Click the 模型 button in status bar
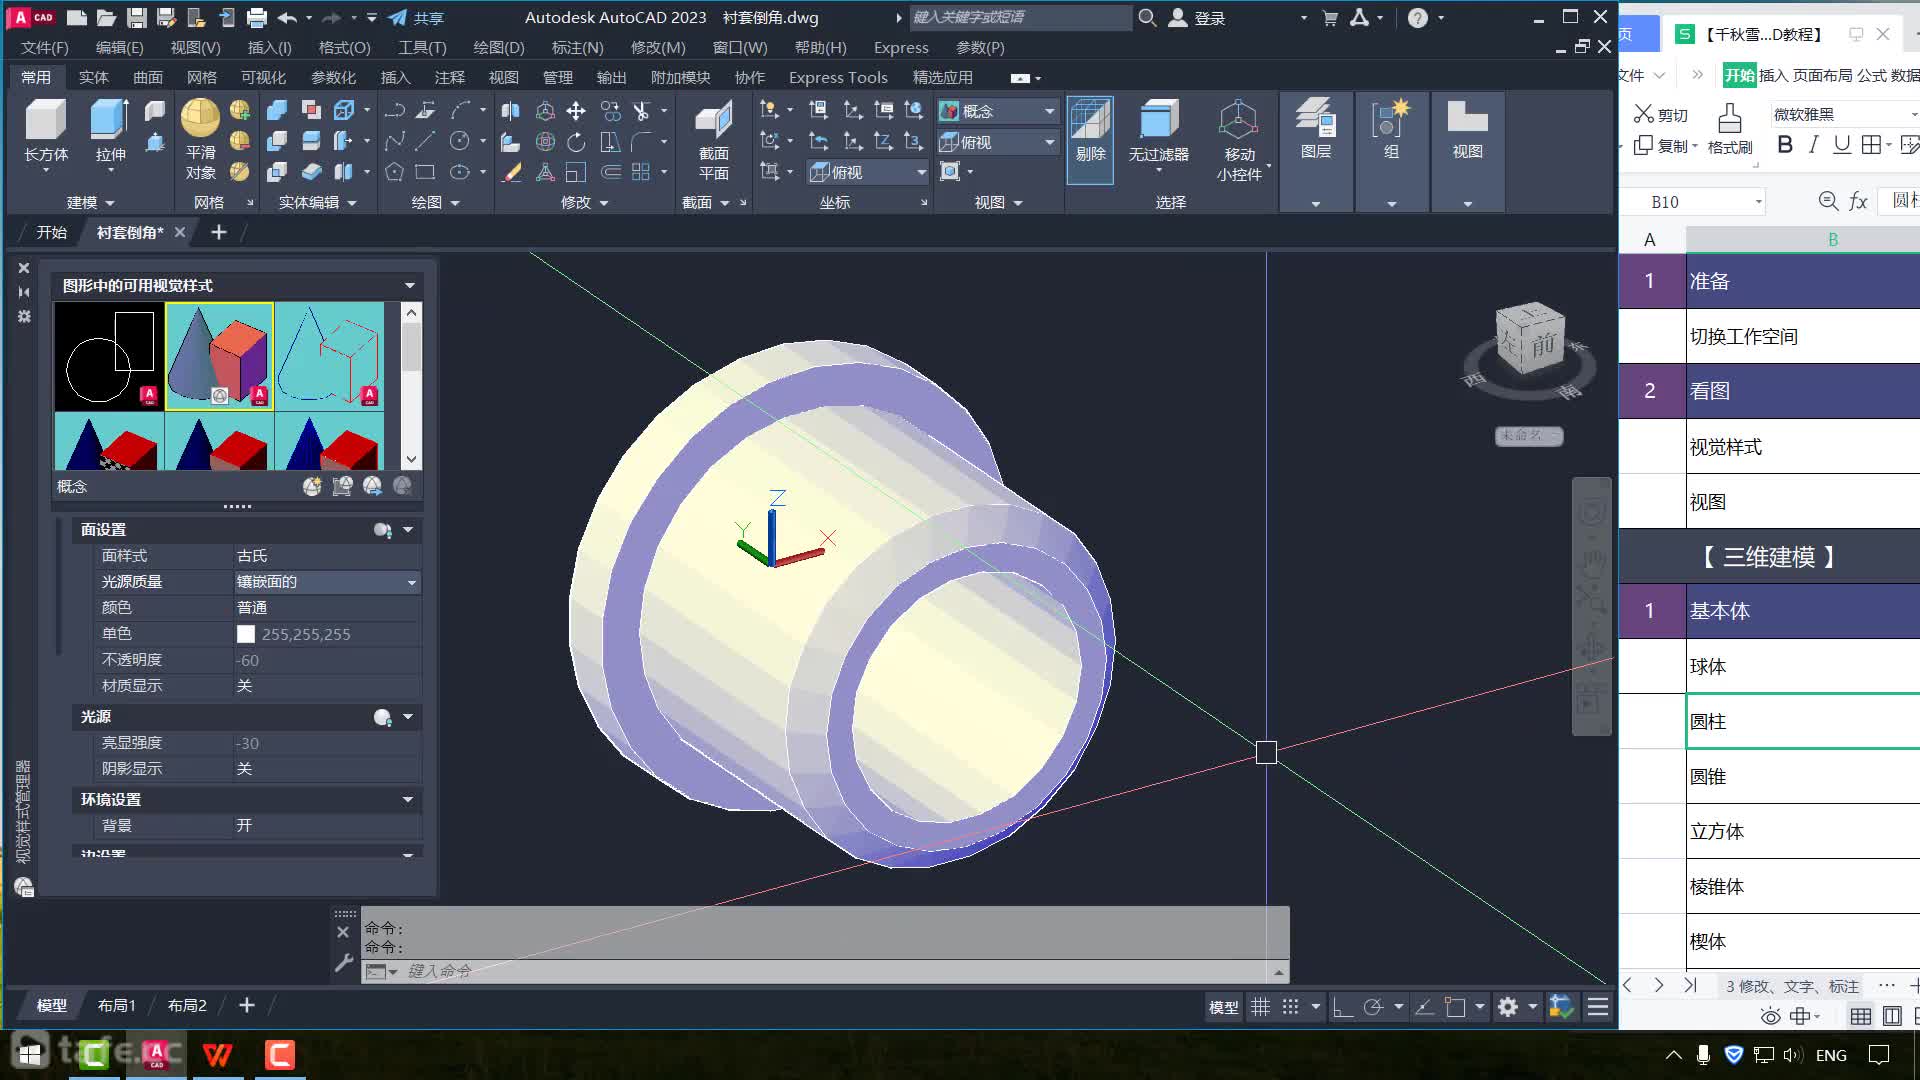 pyautogui.click(x=1223, y=1007)
